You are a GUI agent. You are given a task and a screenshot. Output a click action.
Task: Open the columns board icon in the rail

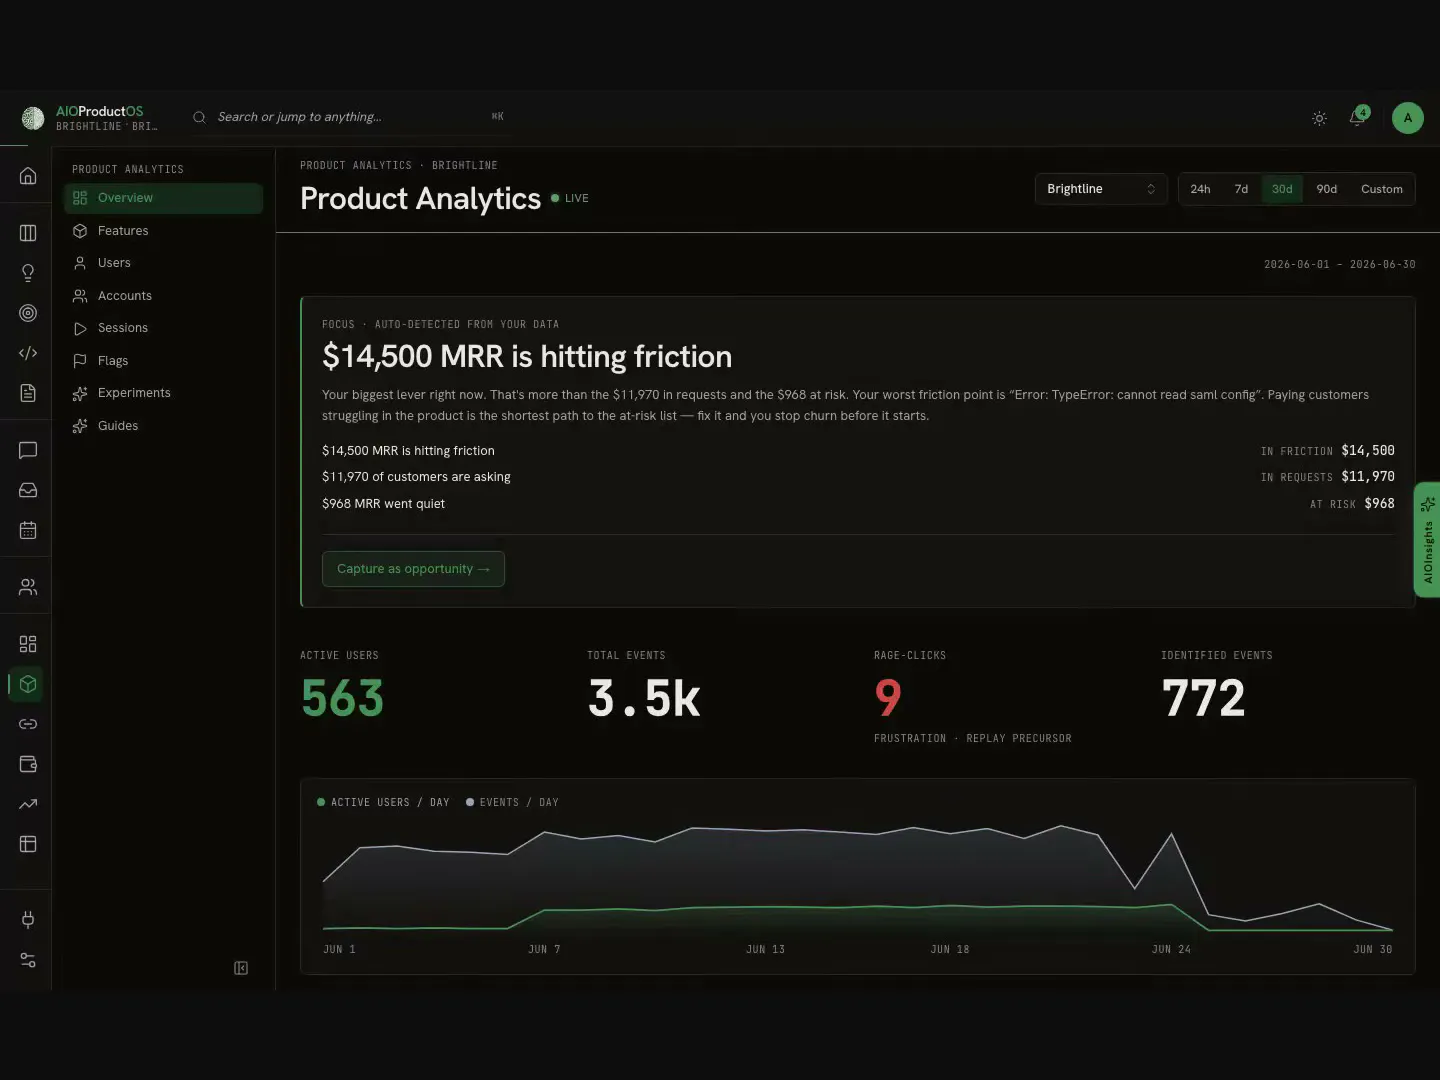tap(28, 233)
